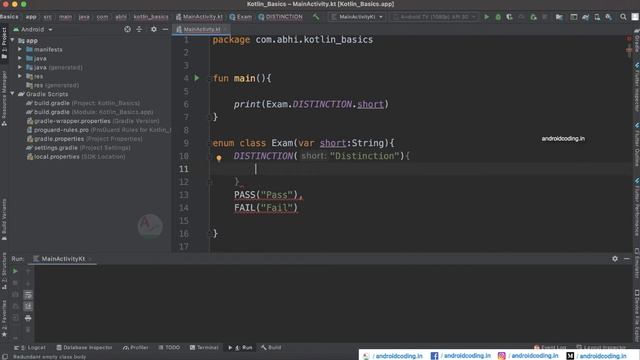
Task: Click the green run gutter arrow beside main()
Action: coord(197,78)
